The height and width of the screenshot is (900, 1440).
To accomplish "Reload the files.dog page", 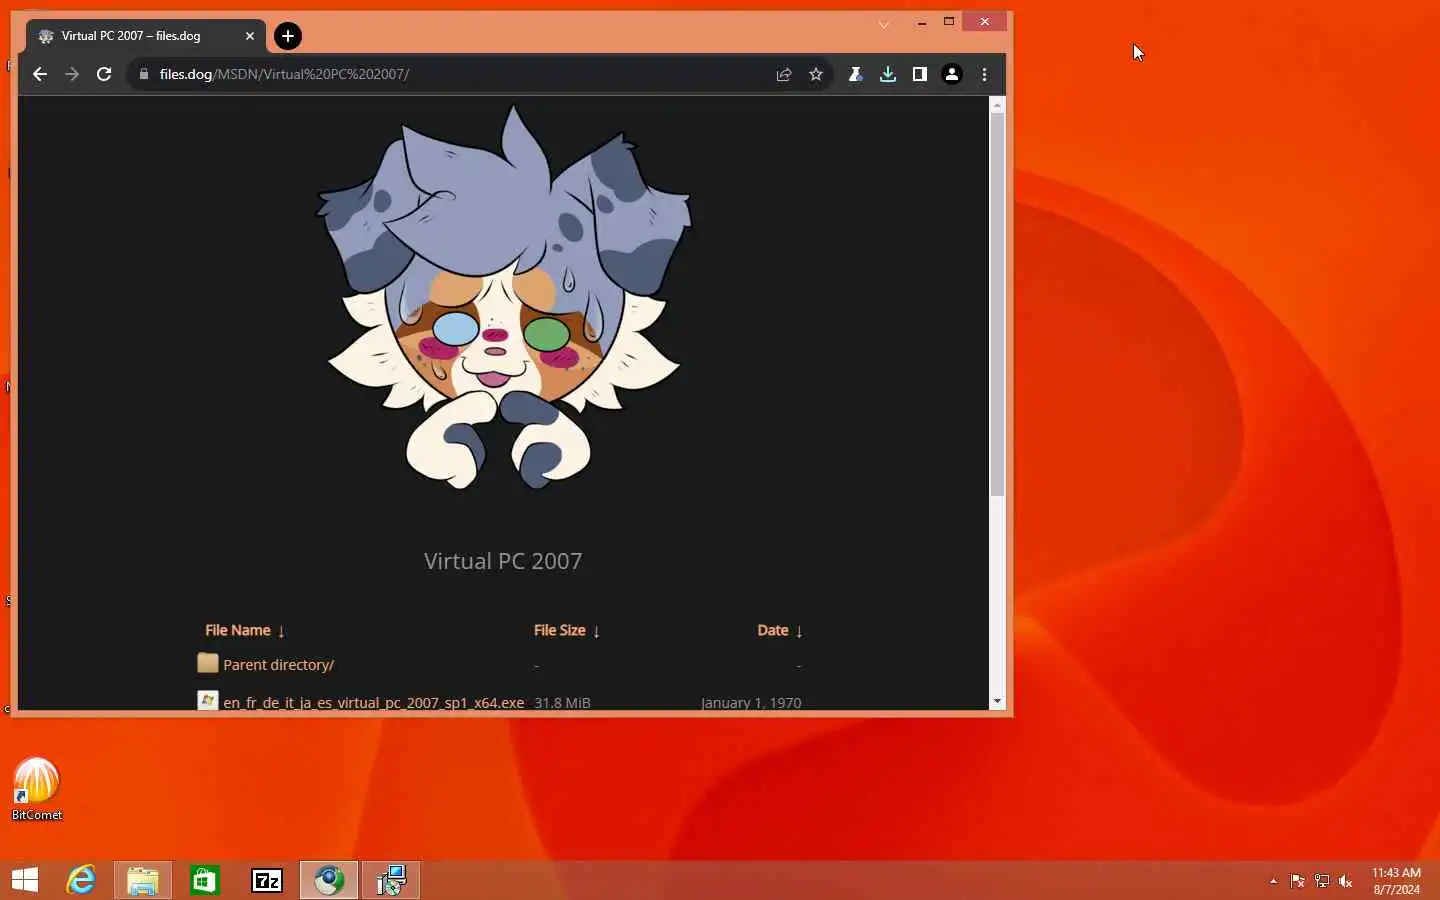I will (x=104, y=74).
